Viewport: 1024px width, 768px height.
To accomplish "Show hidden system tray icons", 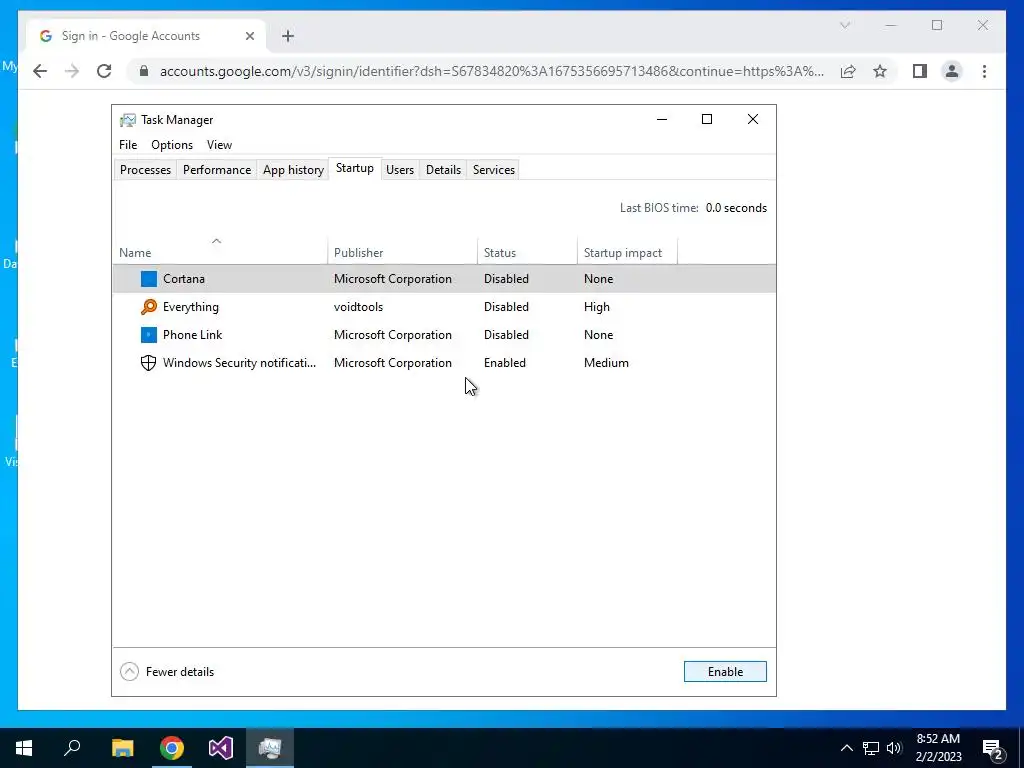I will click(846, 748).
